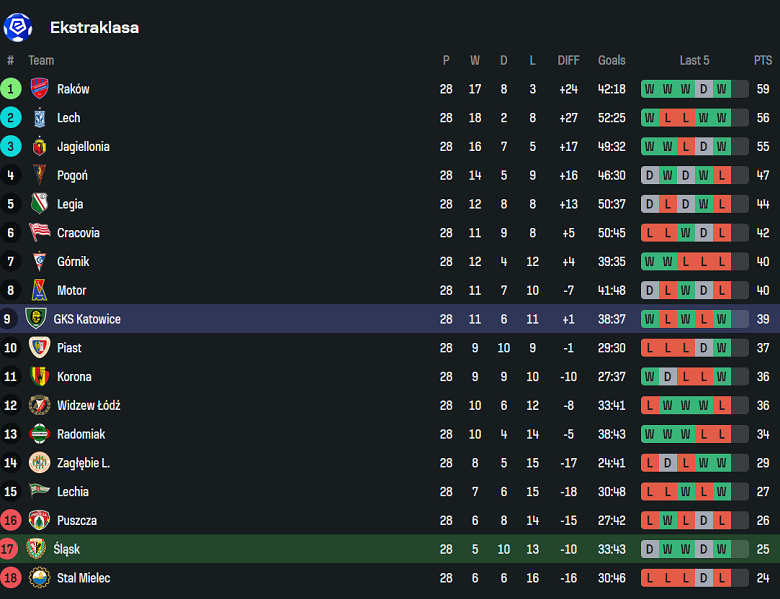Sort table by PTS column header
Screen dimensions: 780x599
pos(763,61)
